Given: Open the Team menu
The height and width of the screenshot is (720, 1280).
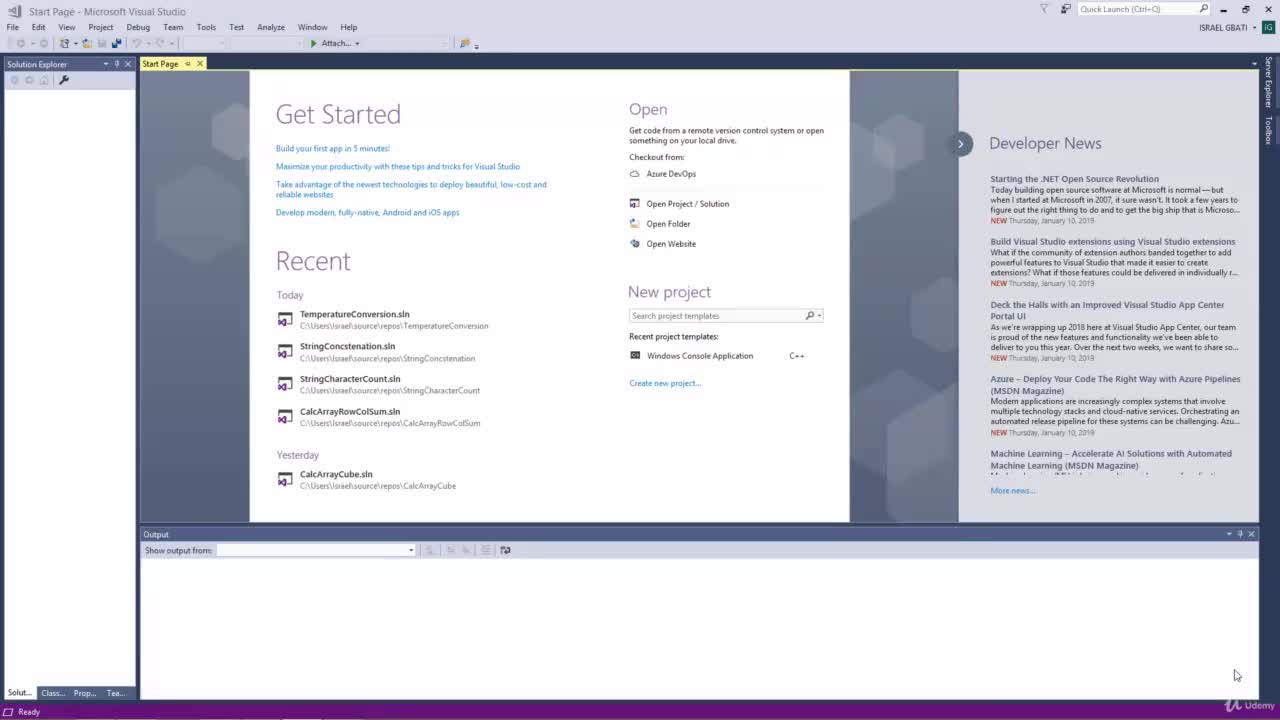Looking at the screenshot, I should point(173,27).
